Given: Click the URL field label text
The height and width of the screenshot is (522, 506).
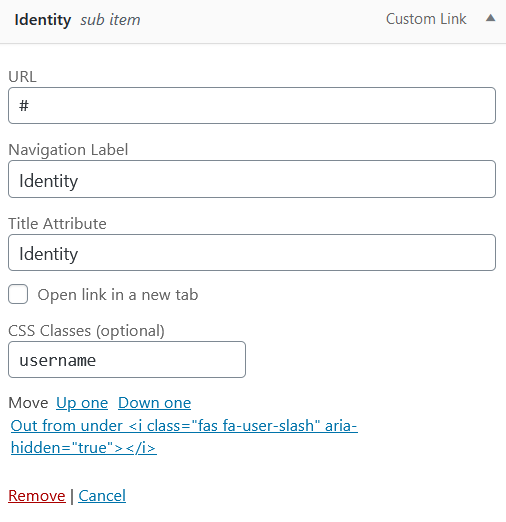Looking at the screenshot, I should pos(22,77).
